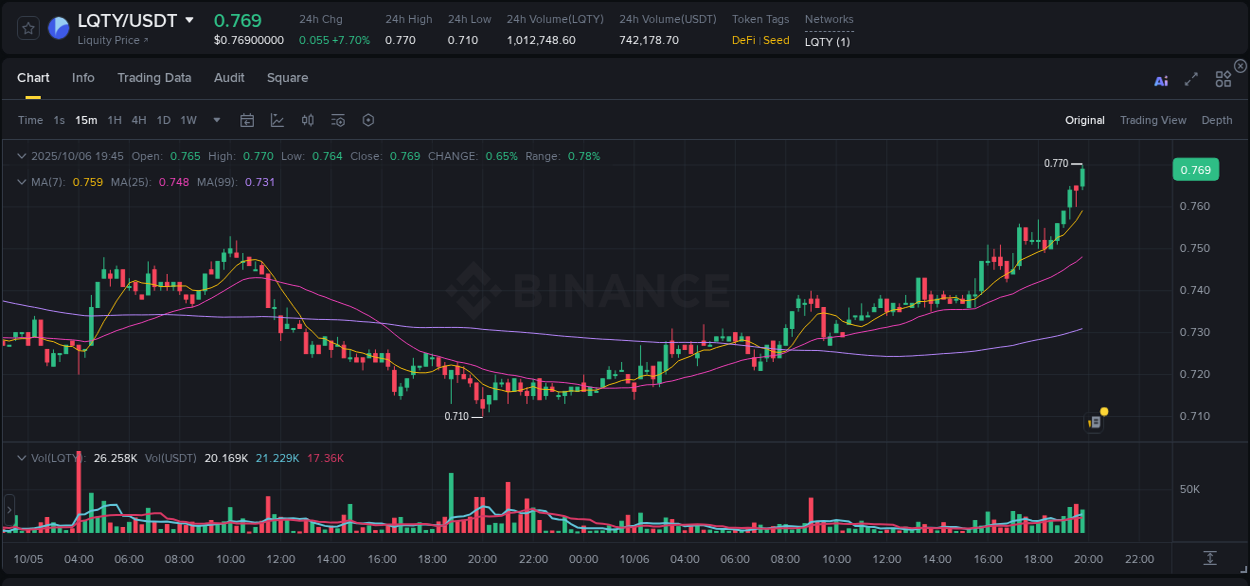Open the extra timeframes dropdown arrow
This screenshot has height=586, width=1250.
(x=215, y=119)
